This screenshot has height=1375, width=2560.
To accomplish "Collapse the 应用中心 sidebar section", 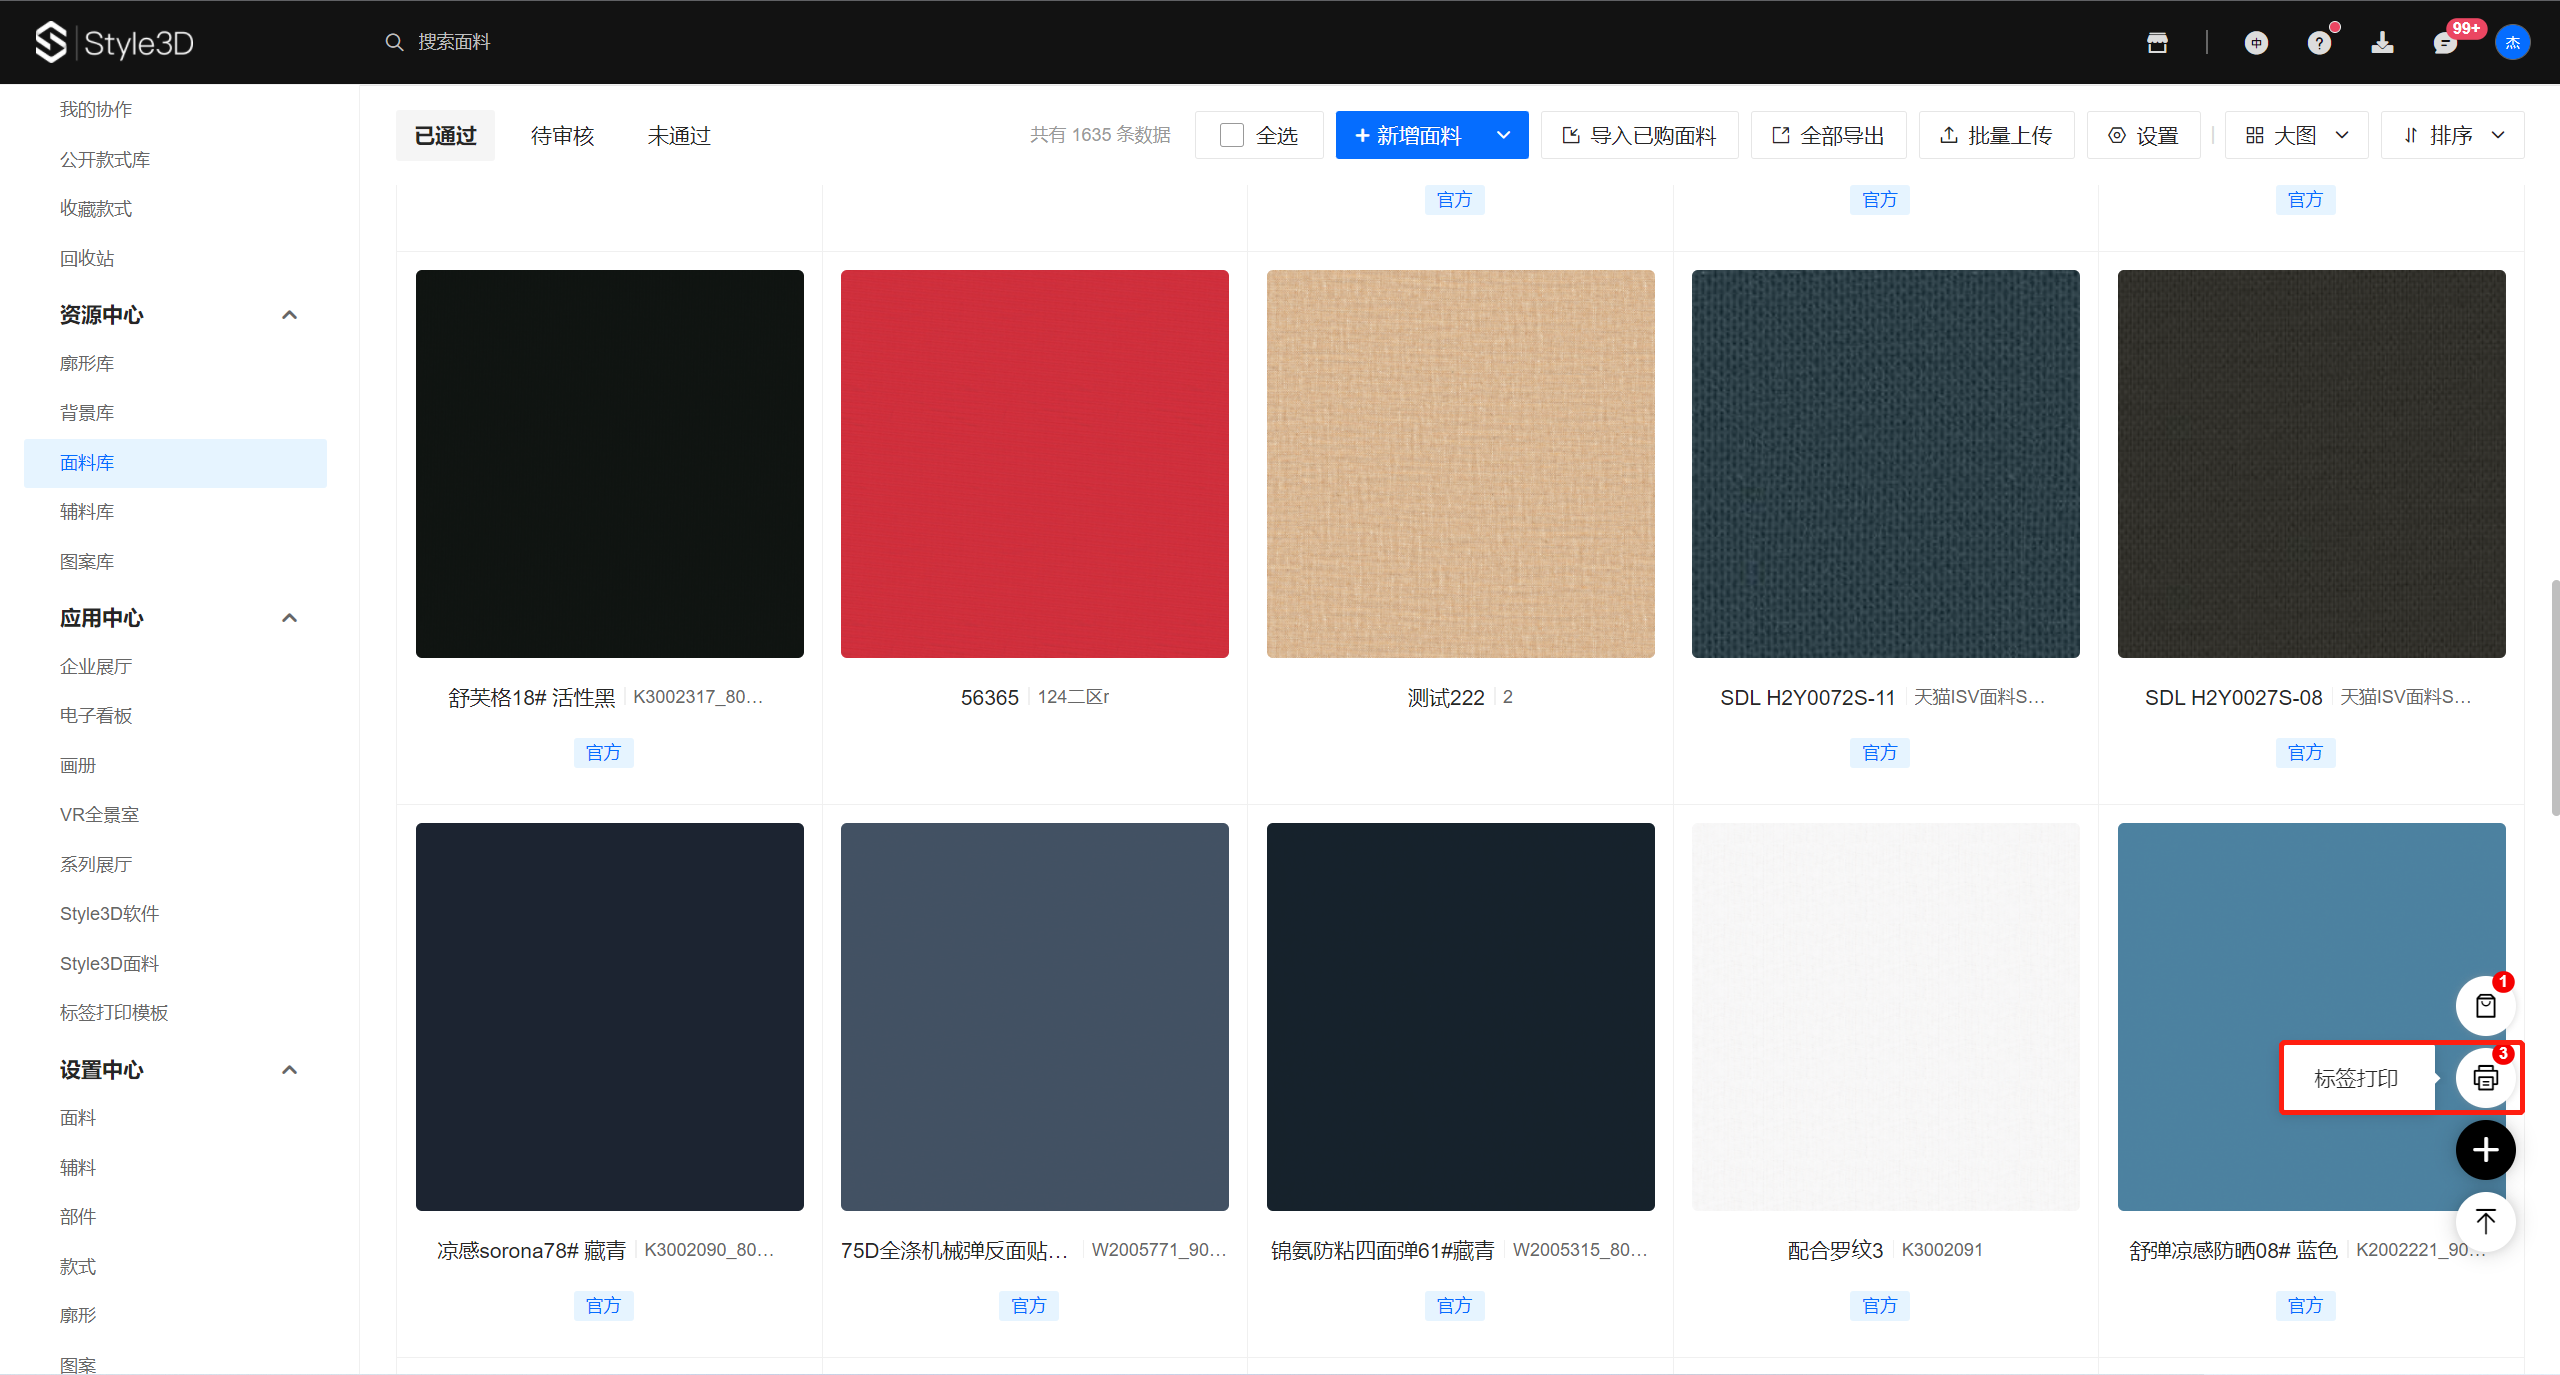I will [290, 618].
